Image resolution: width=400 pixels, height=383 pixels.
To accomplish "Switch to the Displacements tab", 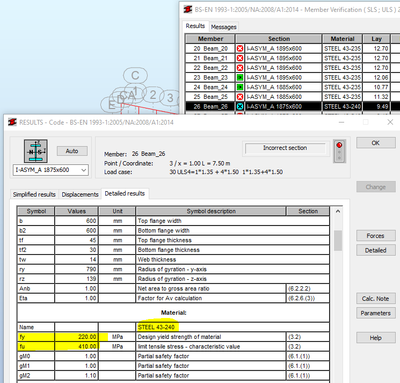I will (x=80, y=194).
